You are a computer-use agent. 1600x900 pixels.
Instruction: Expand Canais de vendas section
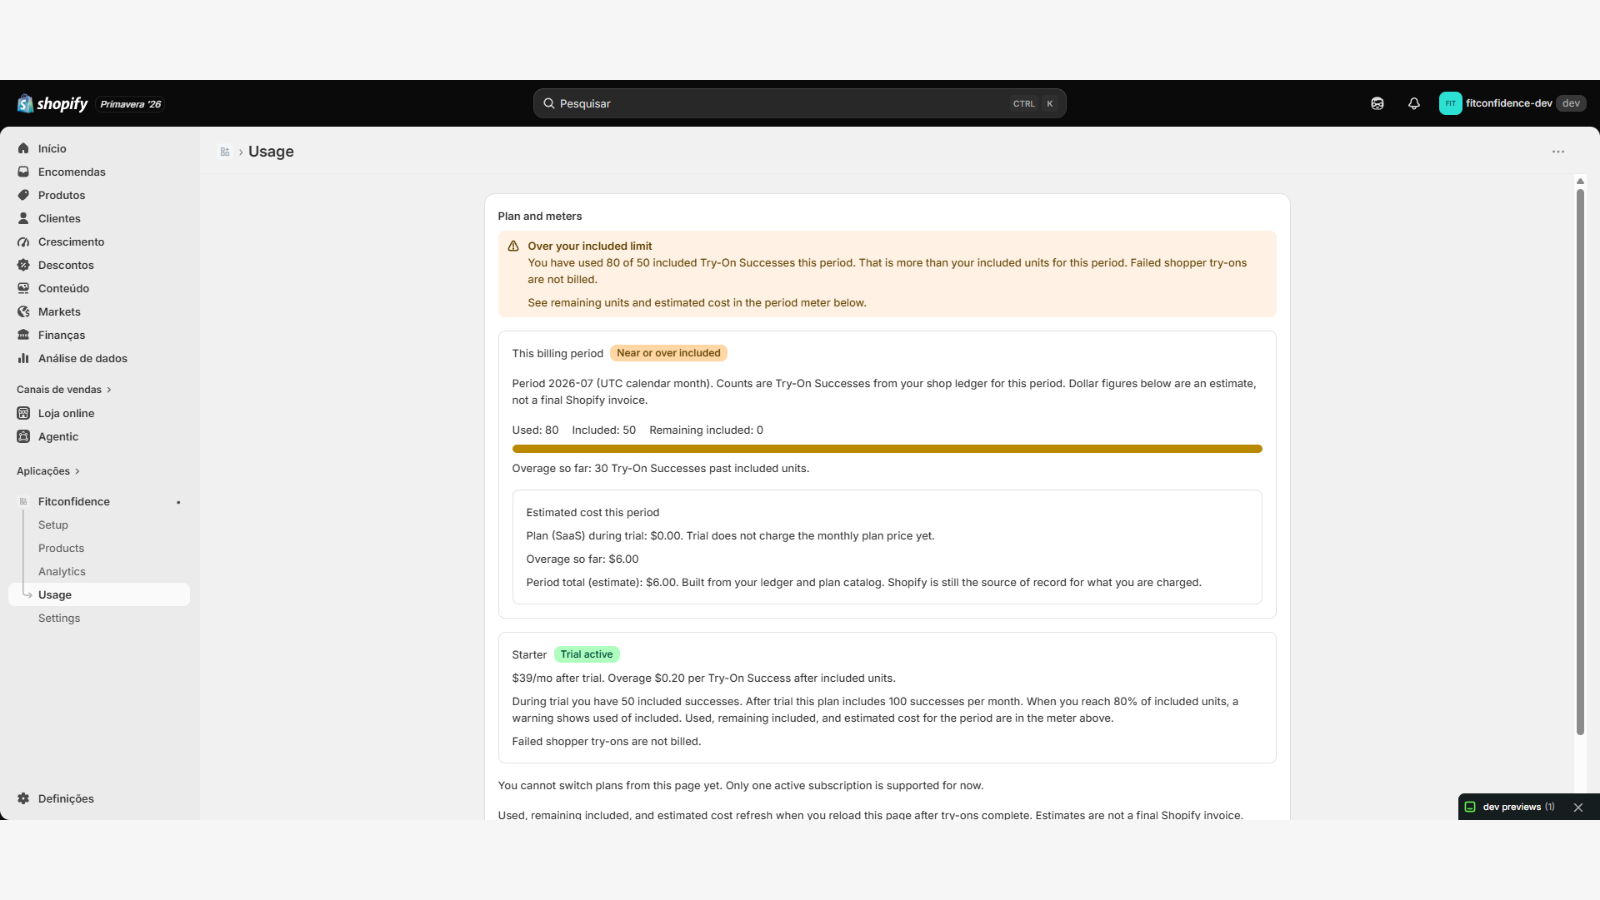coord(64,390)
